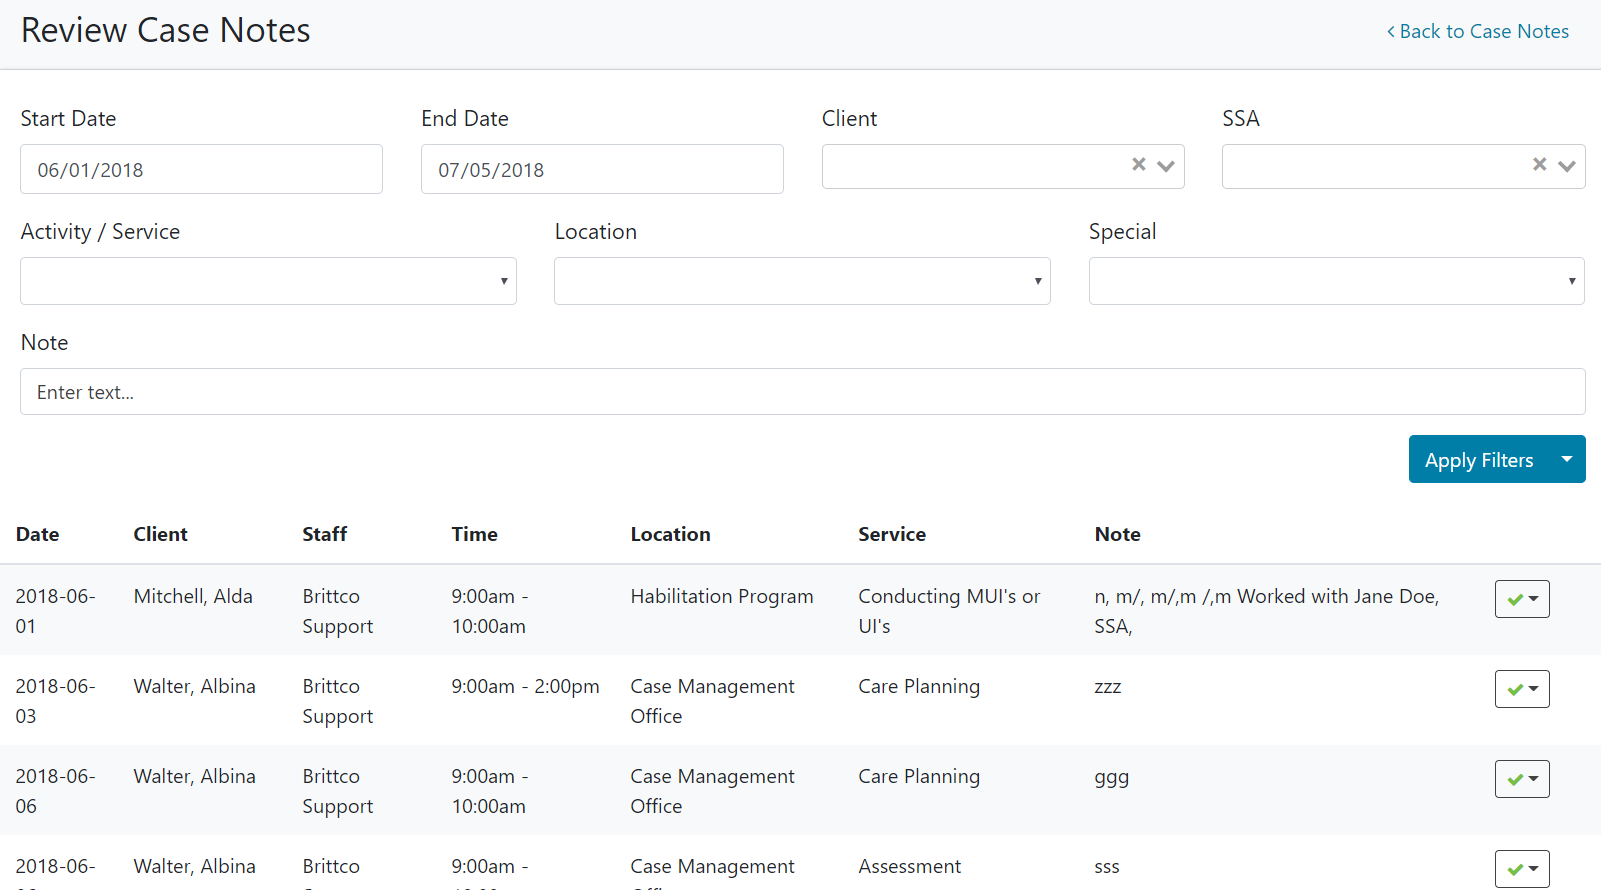Open the Apply Filters caret menu
This screenshot has width=1601, height=890.
[1566, 460]
